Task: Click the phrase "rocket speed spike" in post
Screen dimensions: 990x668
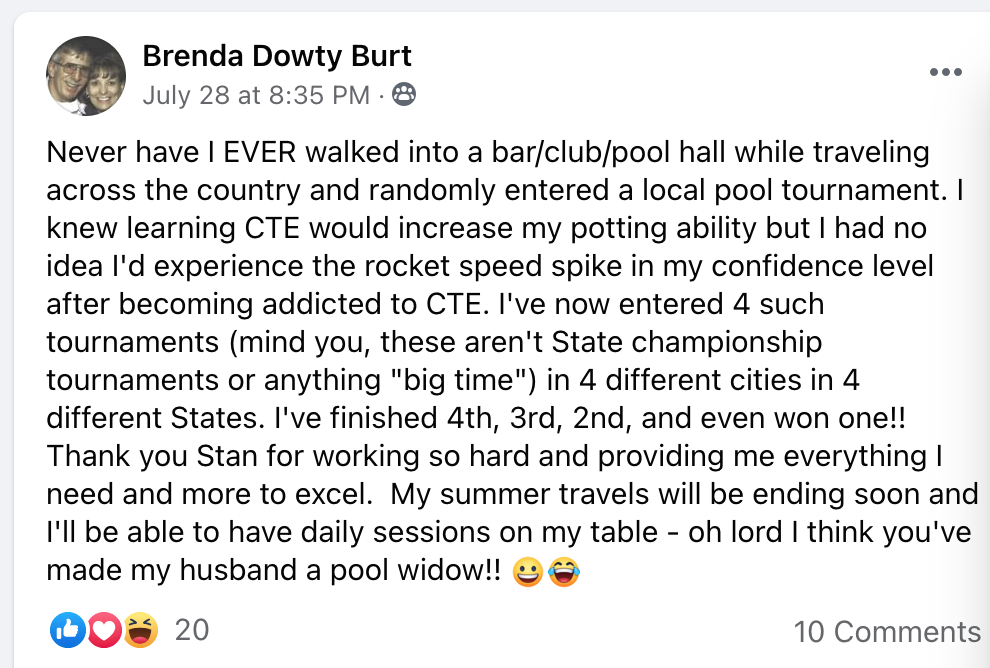Action: (498, 266)
